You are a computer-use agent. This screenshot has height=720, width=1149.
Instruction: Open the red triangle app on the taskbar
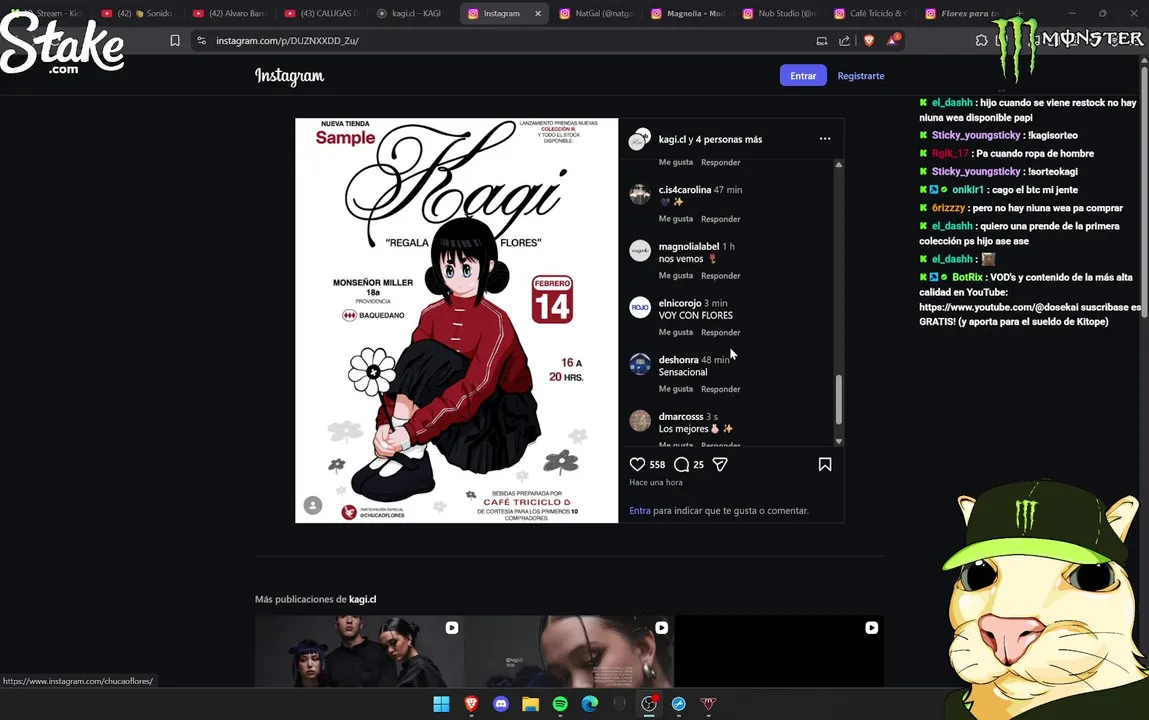point(709,704)
